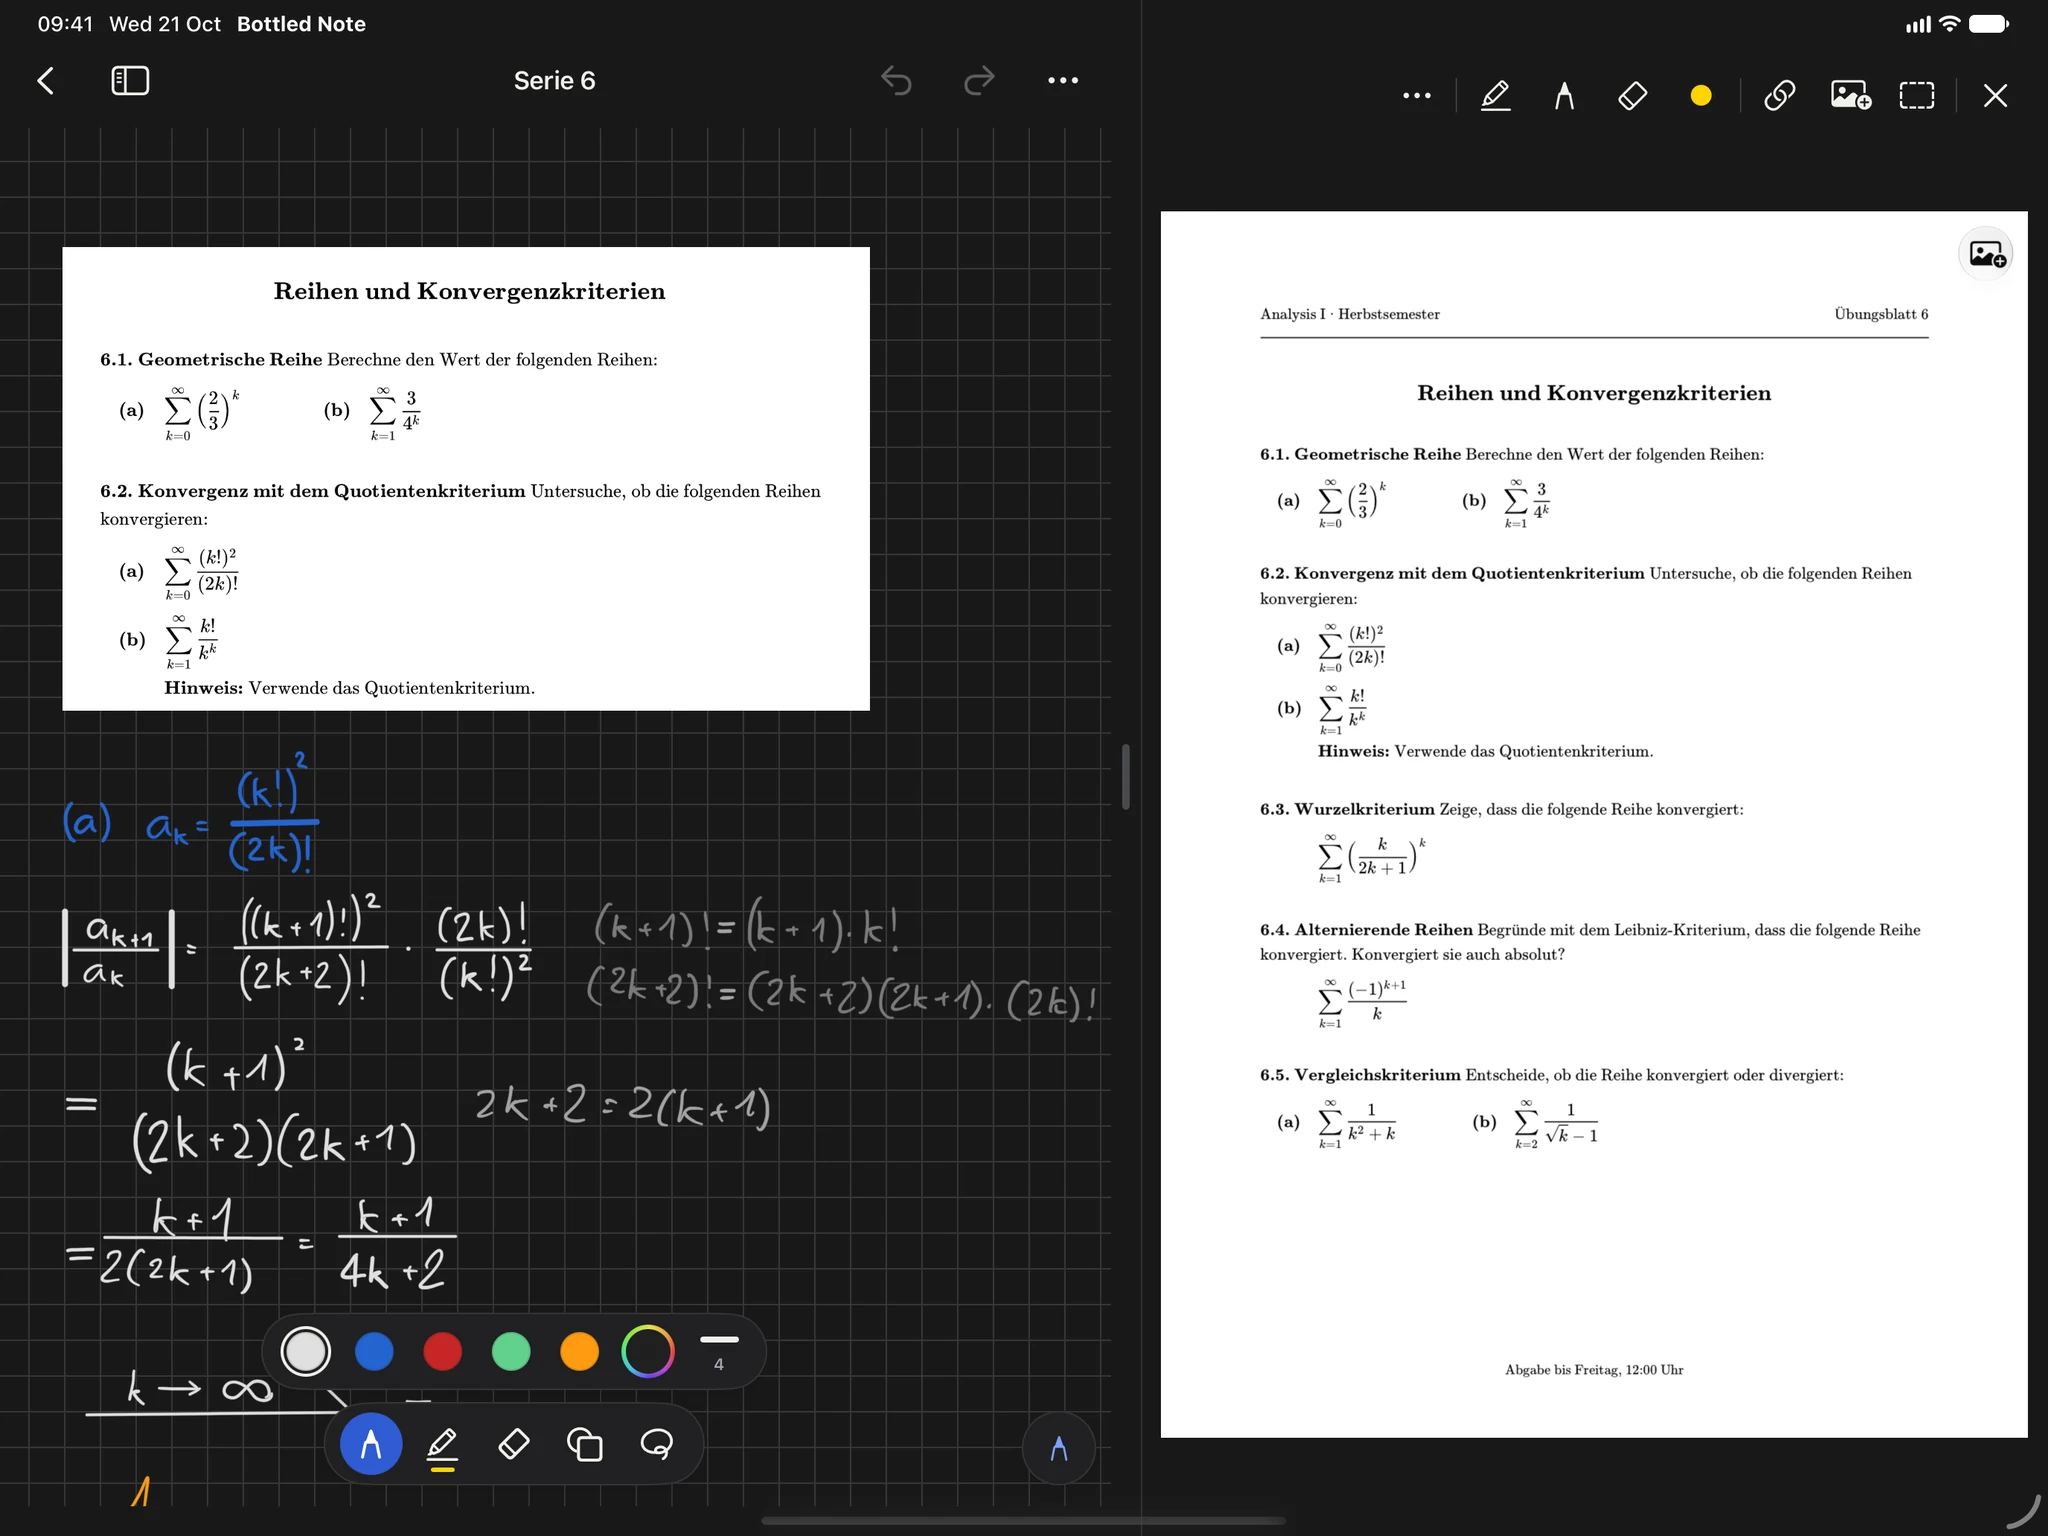Activate the dashed rectangle selection tool
The height and width of the screenshot is (1536, 2048).
1917,96
